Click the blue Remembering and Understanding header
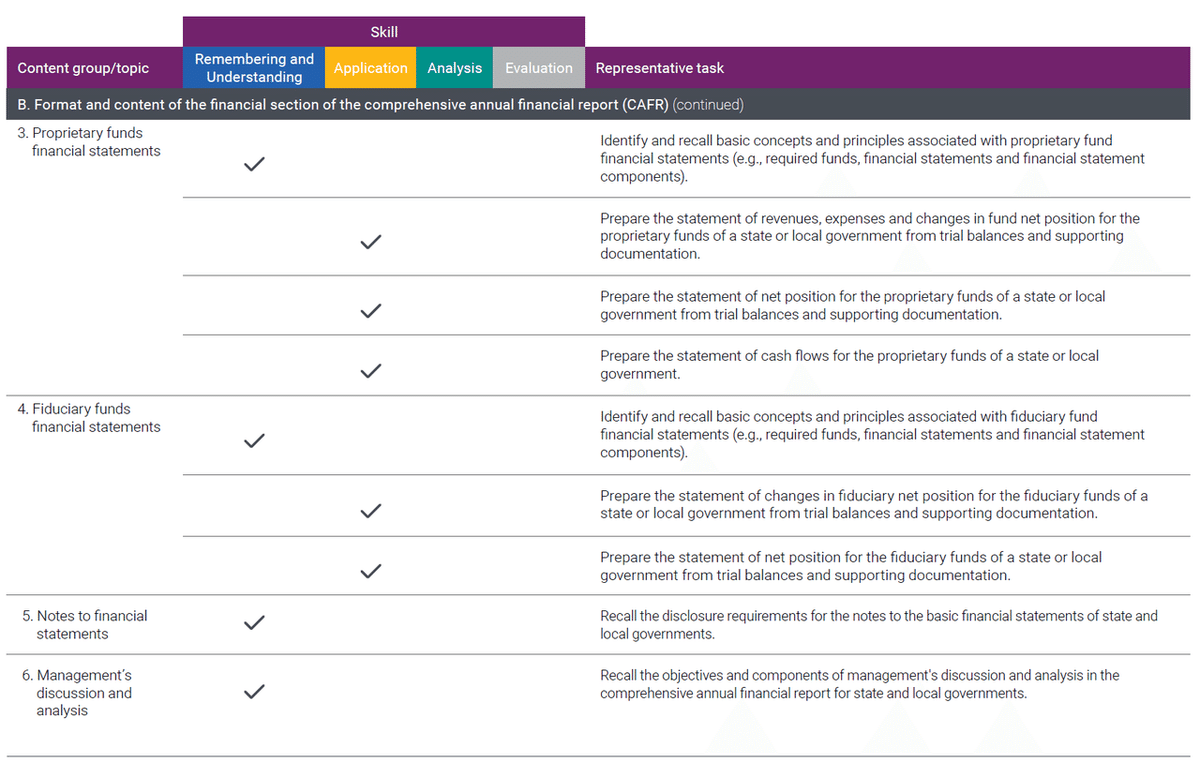Viewport: 1200px width, 760px height. pyautogui.click(x=254, y=68)
